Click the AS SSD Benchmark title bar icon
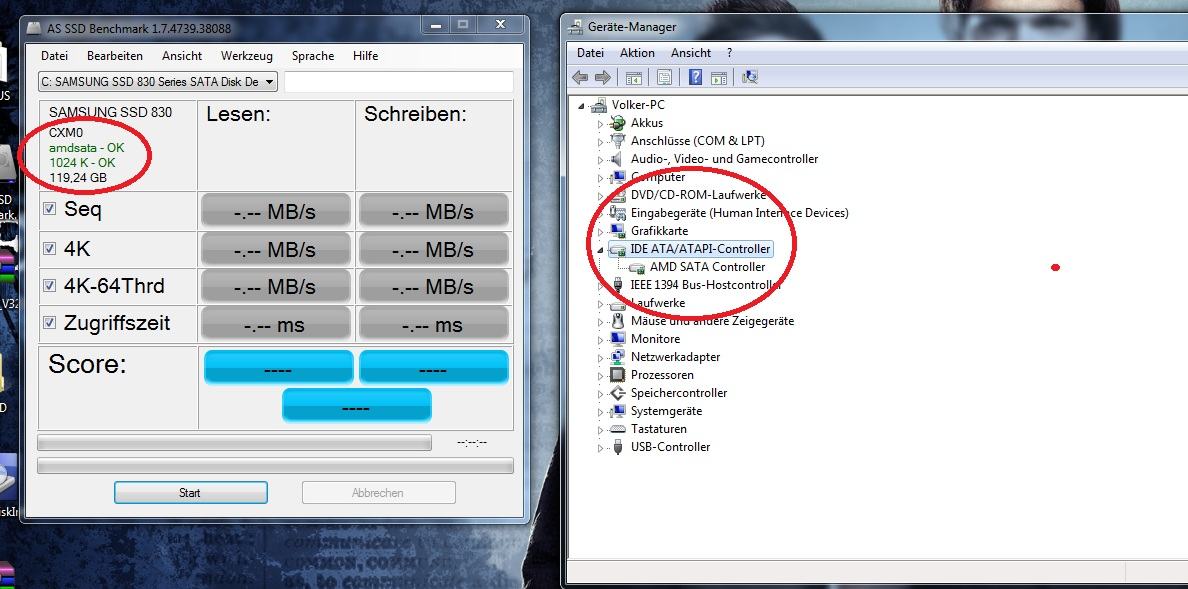The width and height of the screenshot is (1188, 589). pyautogui.click(x=34, y=29)
